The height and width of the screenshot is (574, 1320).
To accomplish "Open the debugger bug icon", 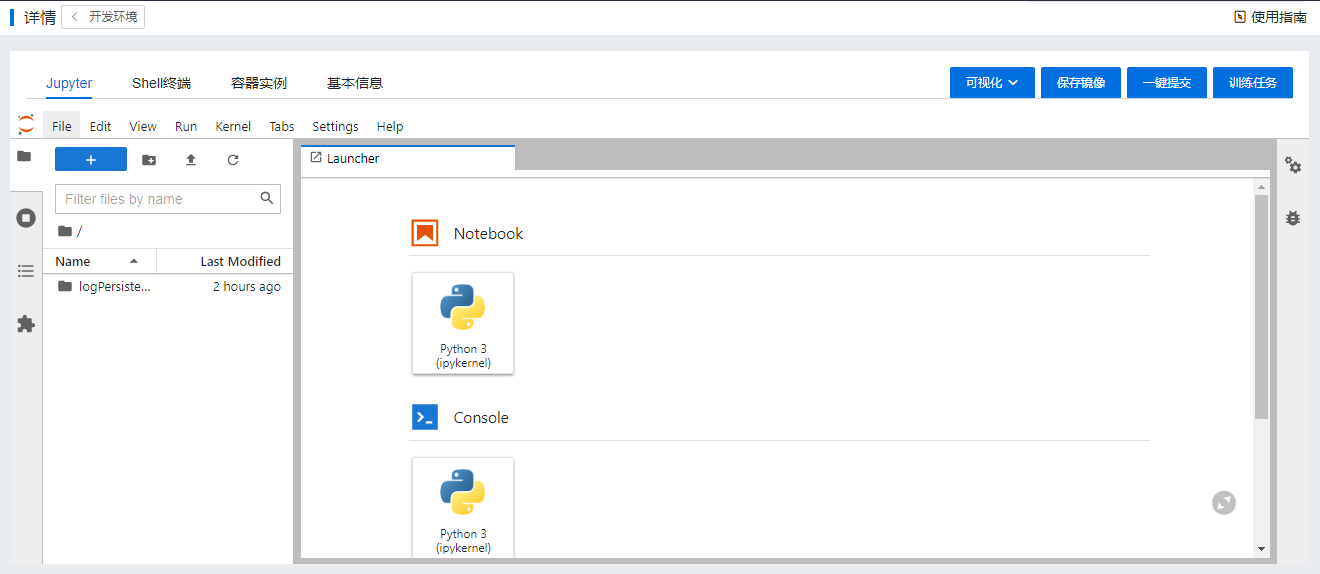I will pyautogui.click(x=1293, y=218).
